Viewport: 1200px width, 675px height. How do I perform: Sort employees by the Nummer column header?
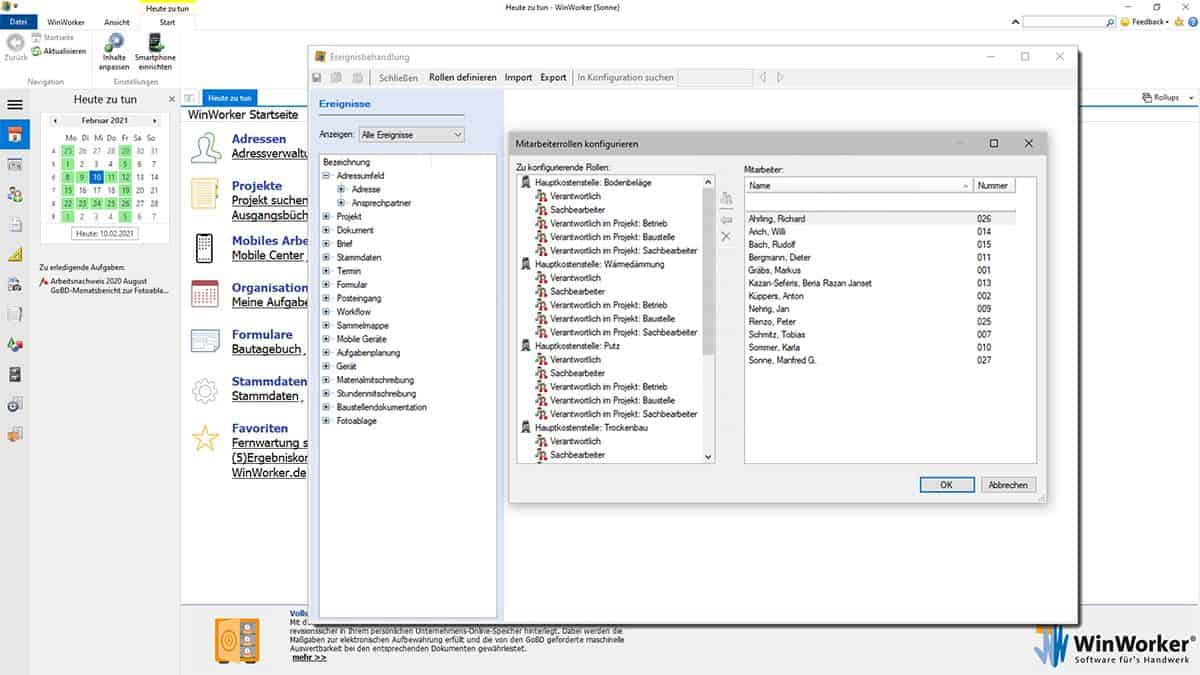click(994, 185)
